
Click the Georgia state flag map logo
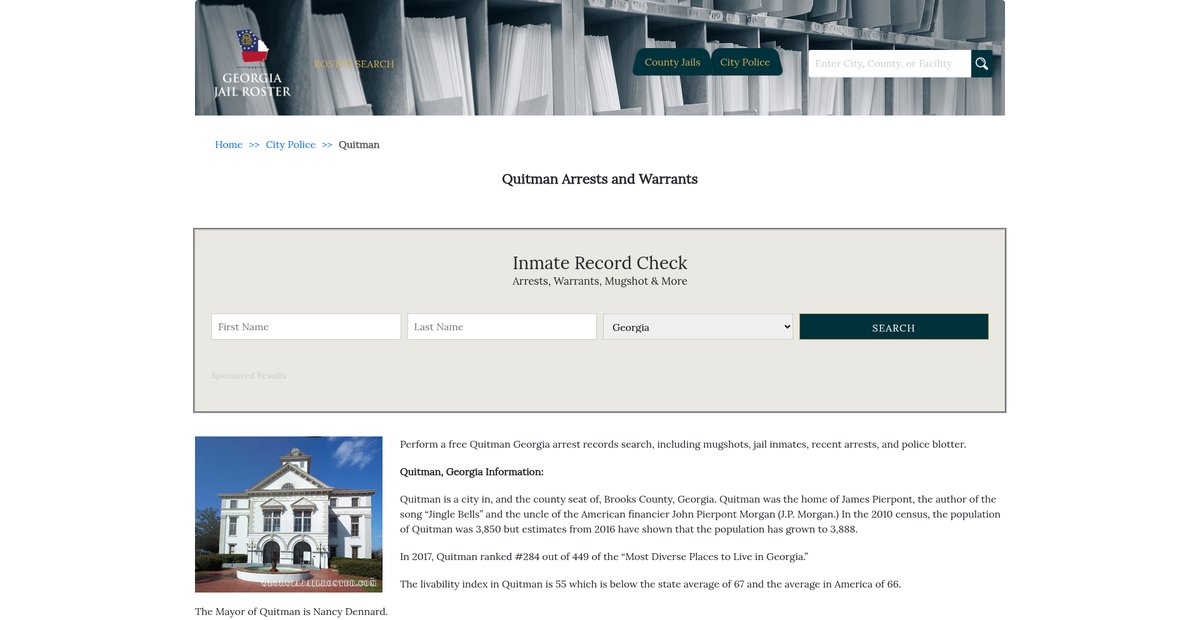pyautogui.click(x=252, y=48)
